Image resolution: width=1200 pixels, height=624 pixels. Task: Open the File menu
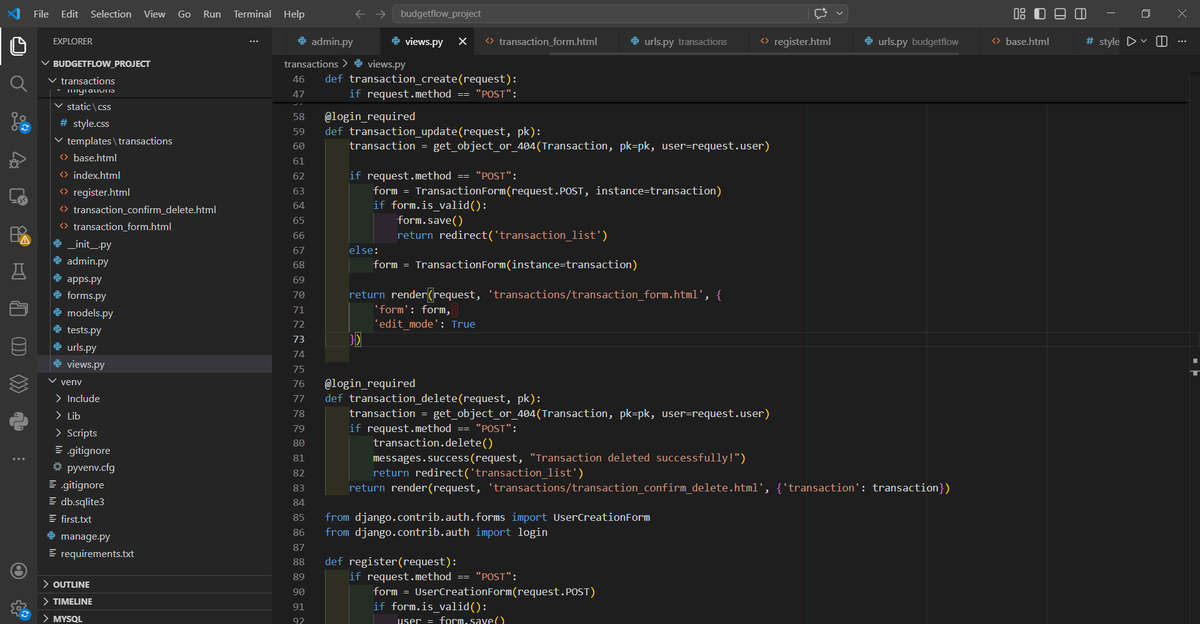point(41,14)
